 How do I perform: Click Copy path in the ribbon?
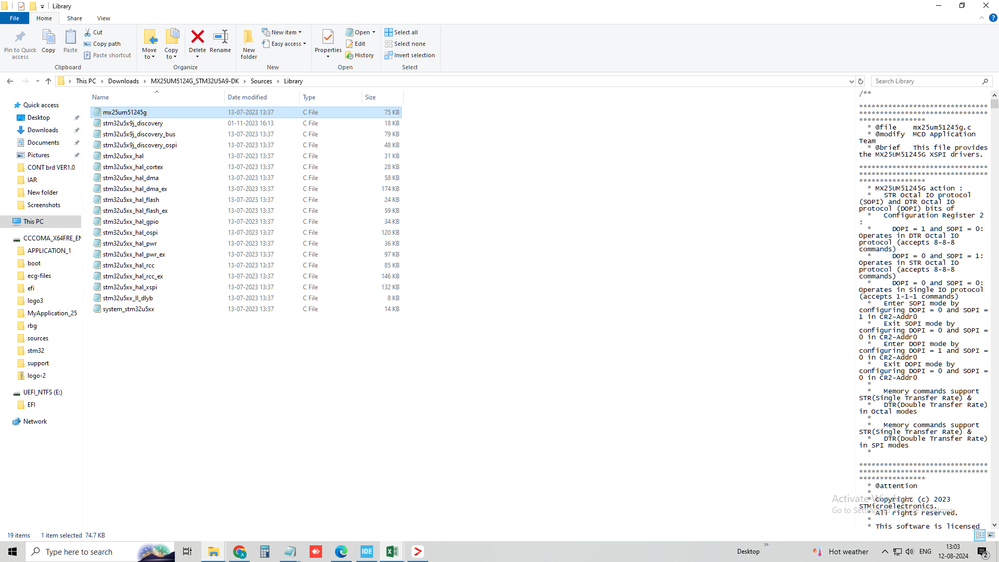(x=102, y=44)
